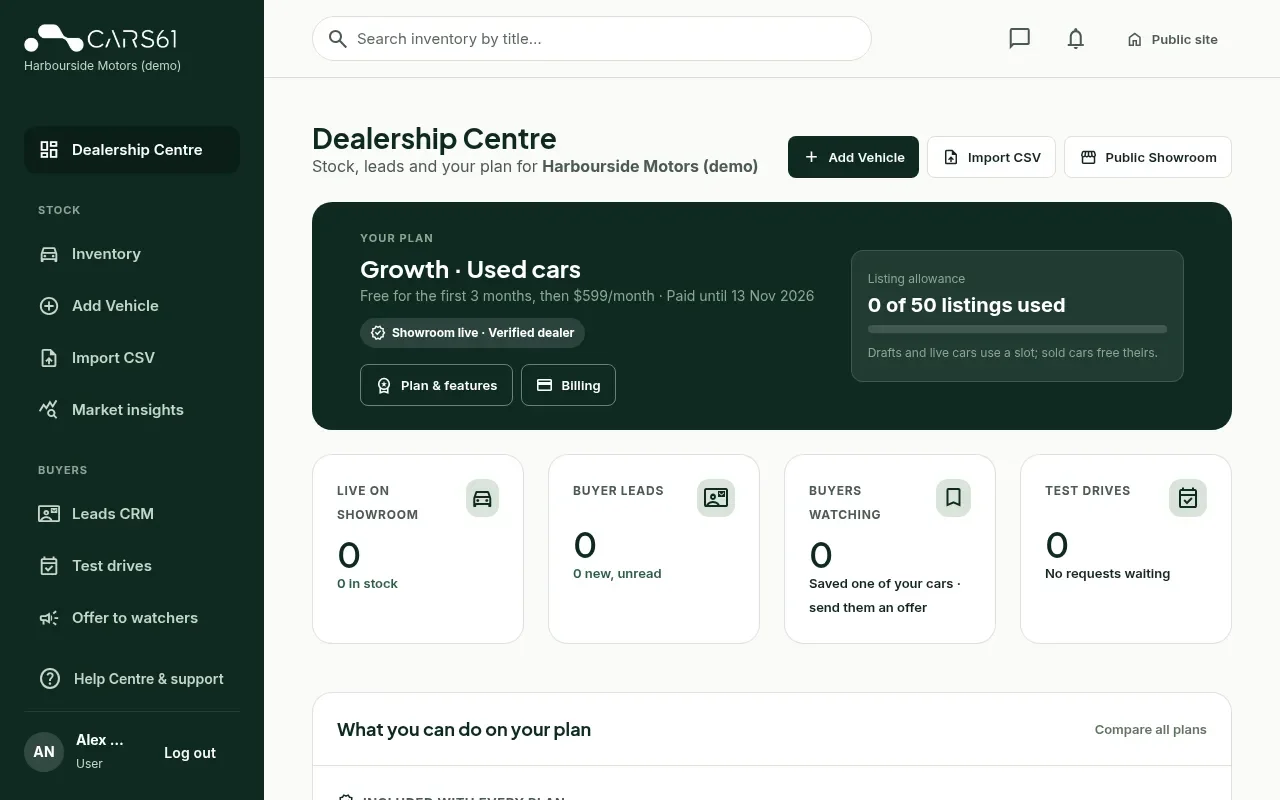1280x800 pixels.
Task: Click the CARS61 logo
Action: 101,39
